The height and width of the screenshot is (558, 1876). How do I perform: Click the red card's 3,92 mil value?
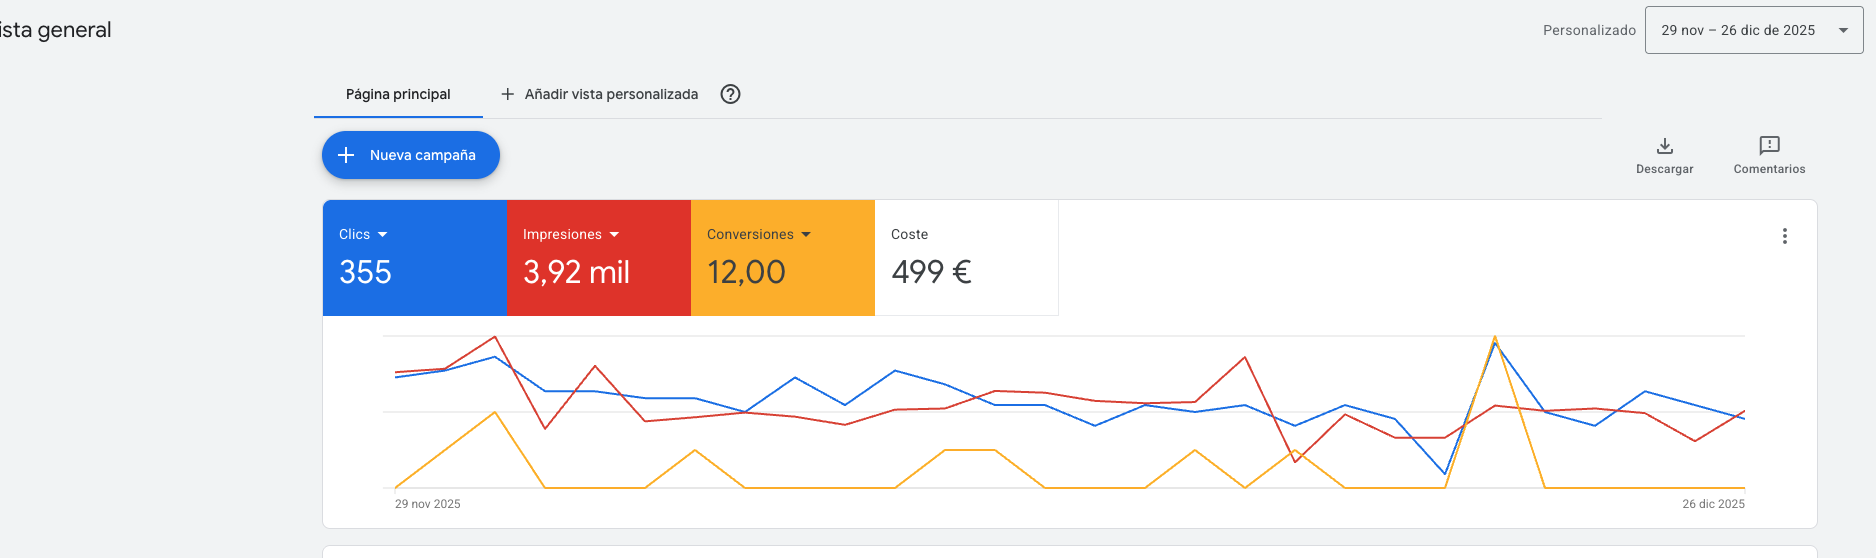coord(576,272)
